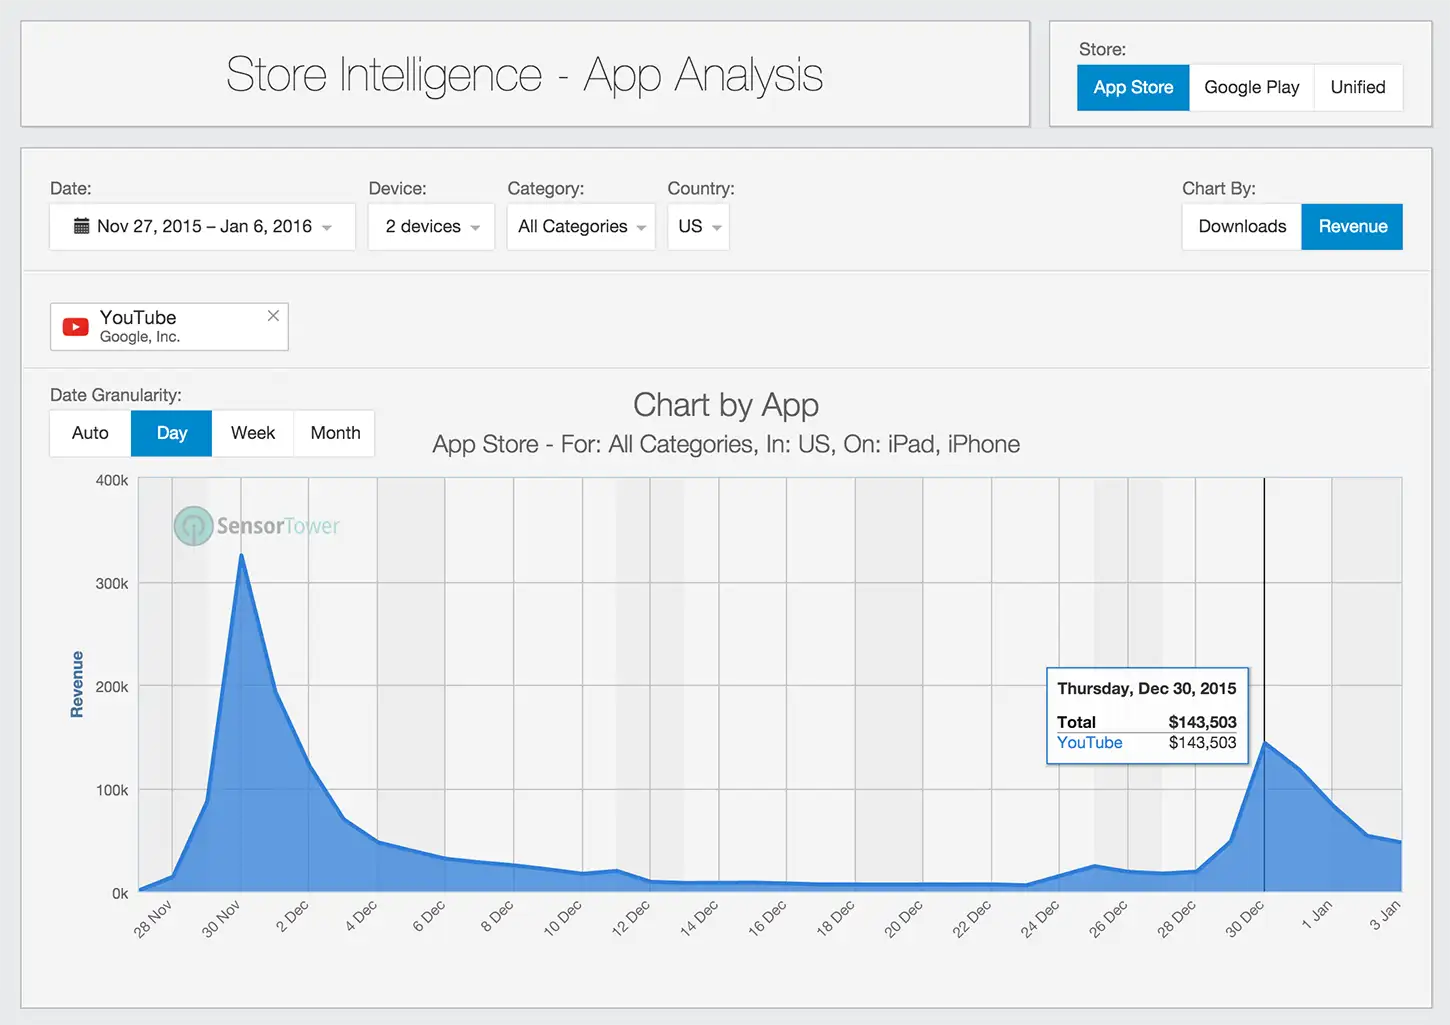Select Day granularity button
The height and width of the screenshot is (1025, 1450).
tap(172, 433)
